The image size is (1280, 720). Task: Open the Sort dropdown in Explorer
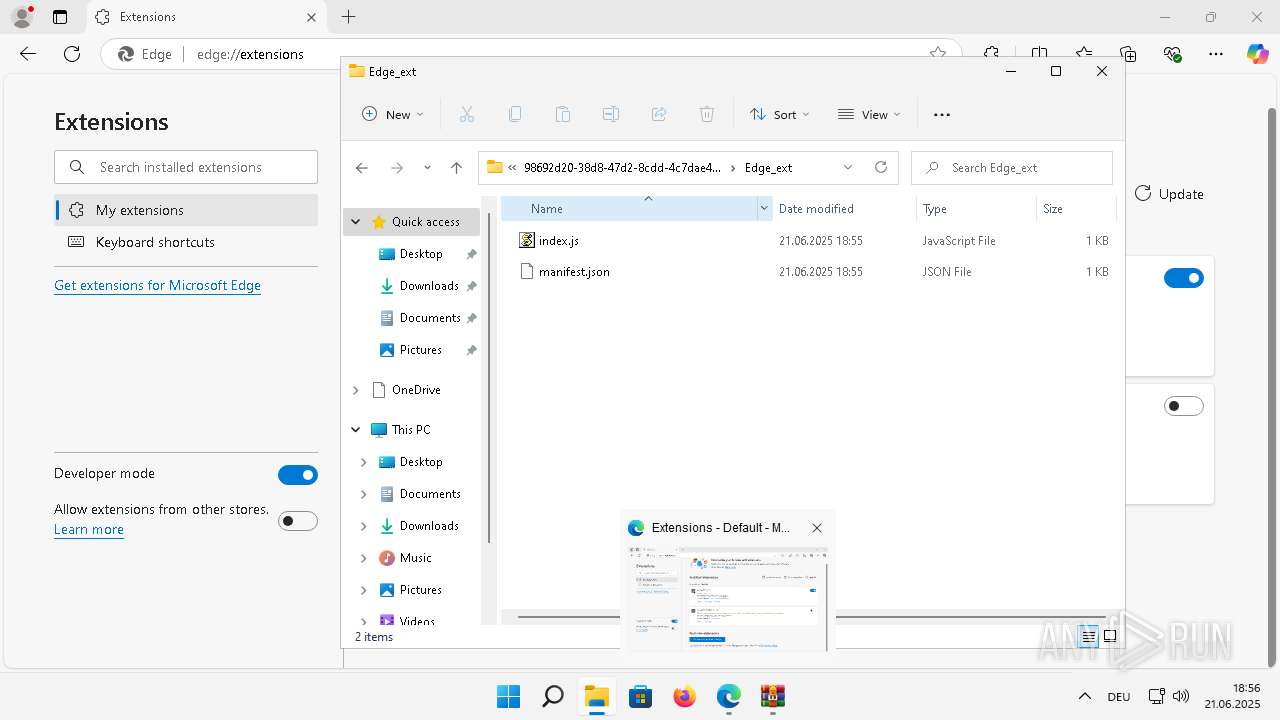(x=780, y=115)
